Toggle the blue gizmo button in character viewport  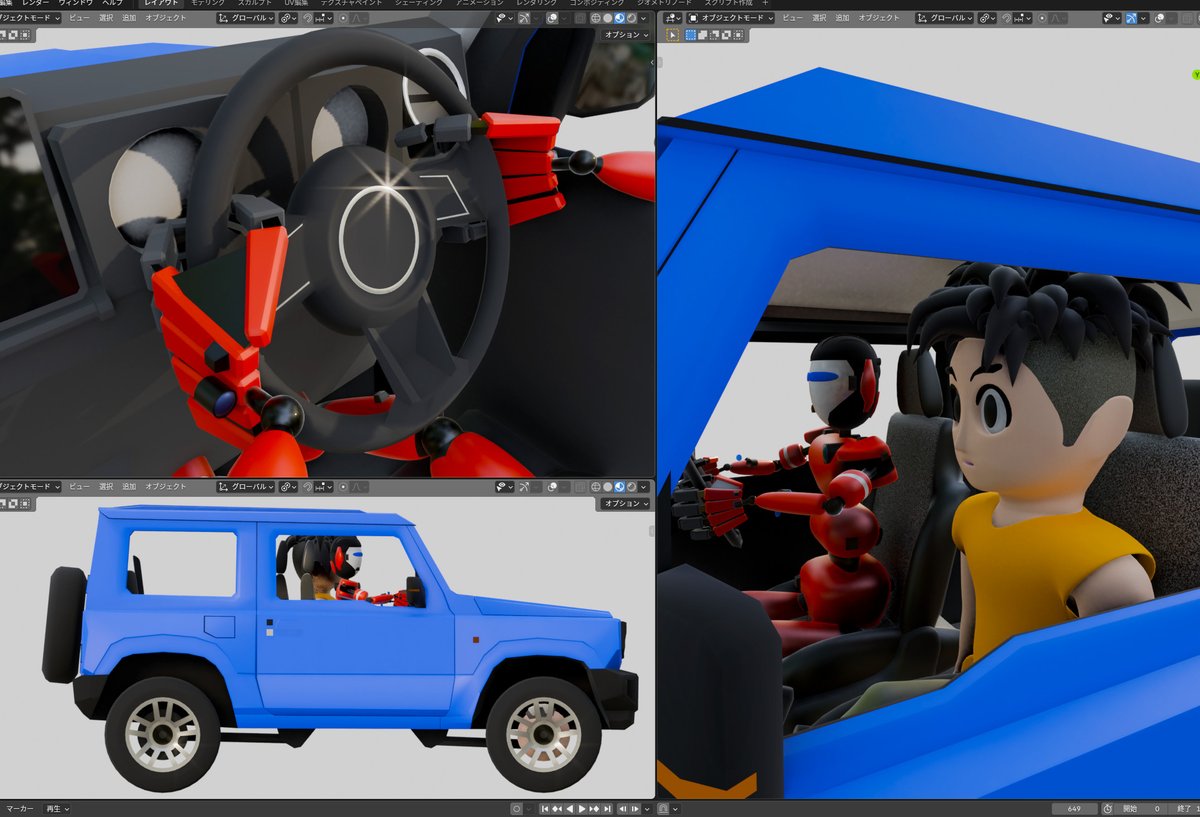click(1131, 18)
